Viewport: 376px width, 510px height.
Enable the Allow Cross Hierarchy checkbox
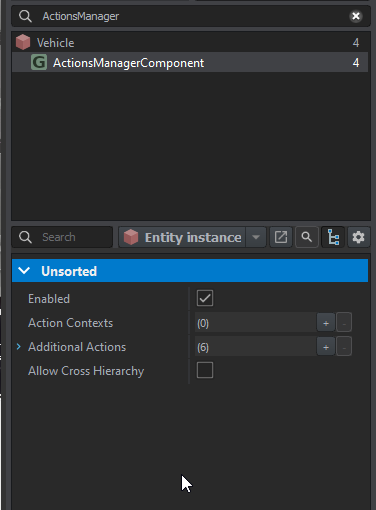205,370
